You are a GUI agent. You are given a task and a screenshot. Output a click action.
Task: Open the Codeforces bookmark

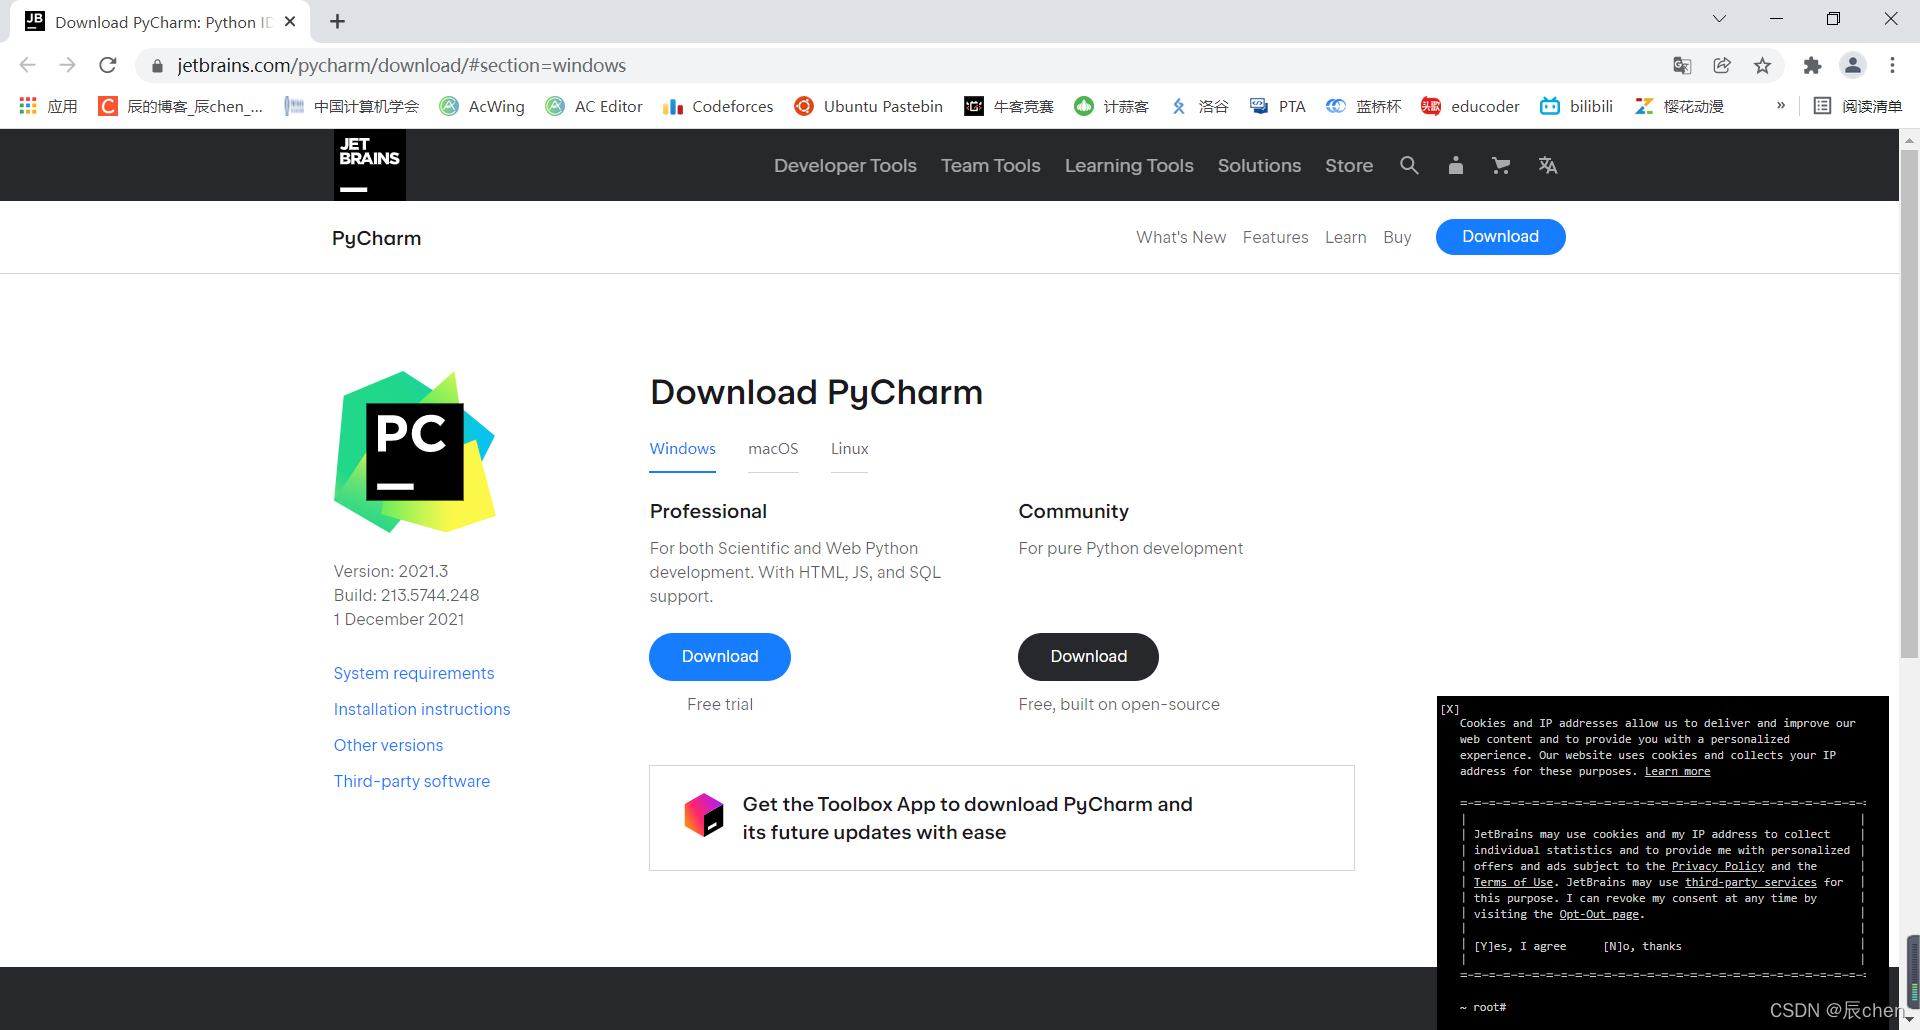[718, 106]
